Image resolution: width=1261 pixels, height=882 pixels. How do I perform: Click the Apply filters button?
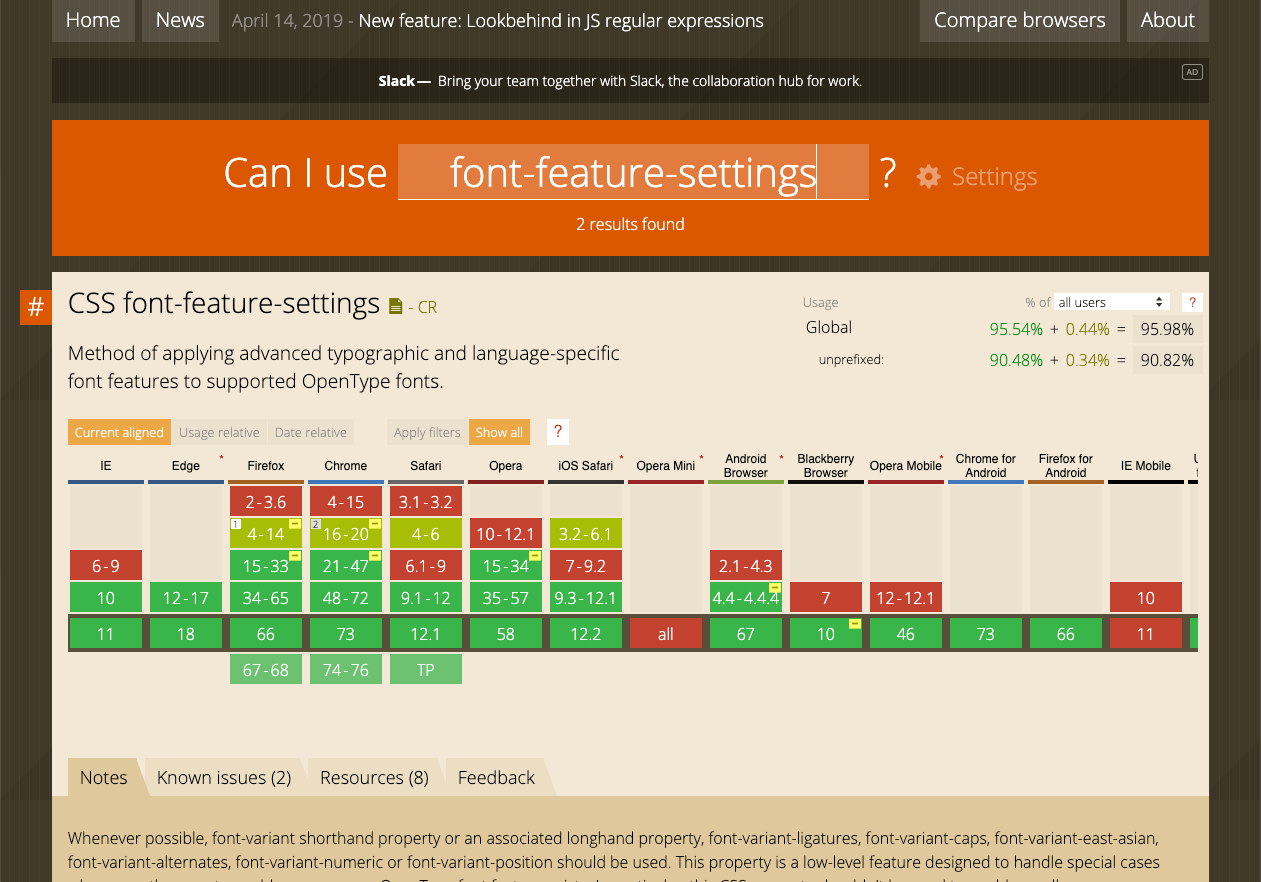(427, 432)
